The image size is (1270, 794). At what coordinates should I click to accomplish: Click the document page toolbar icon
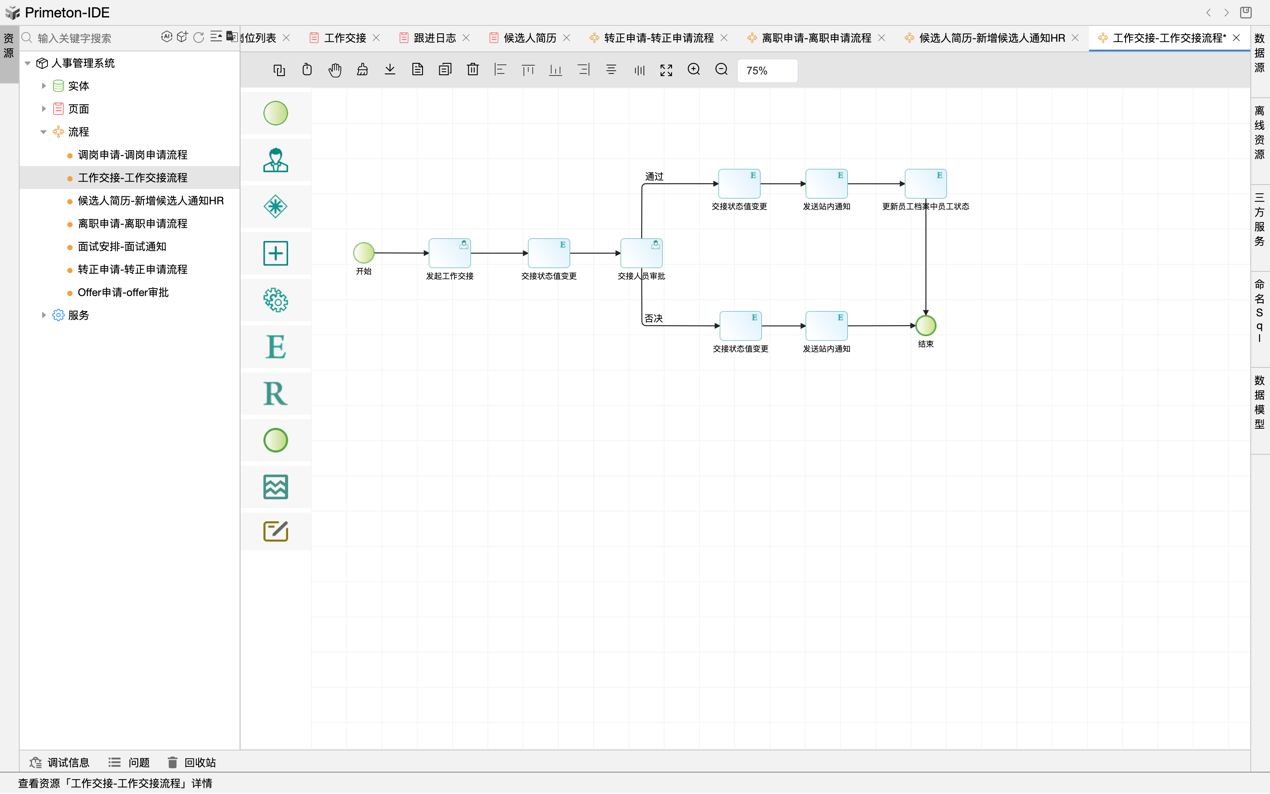tap(418, 70)
